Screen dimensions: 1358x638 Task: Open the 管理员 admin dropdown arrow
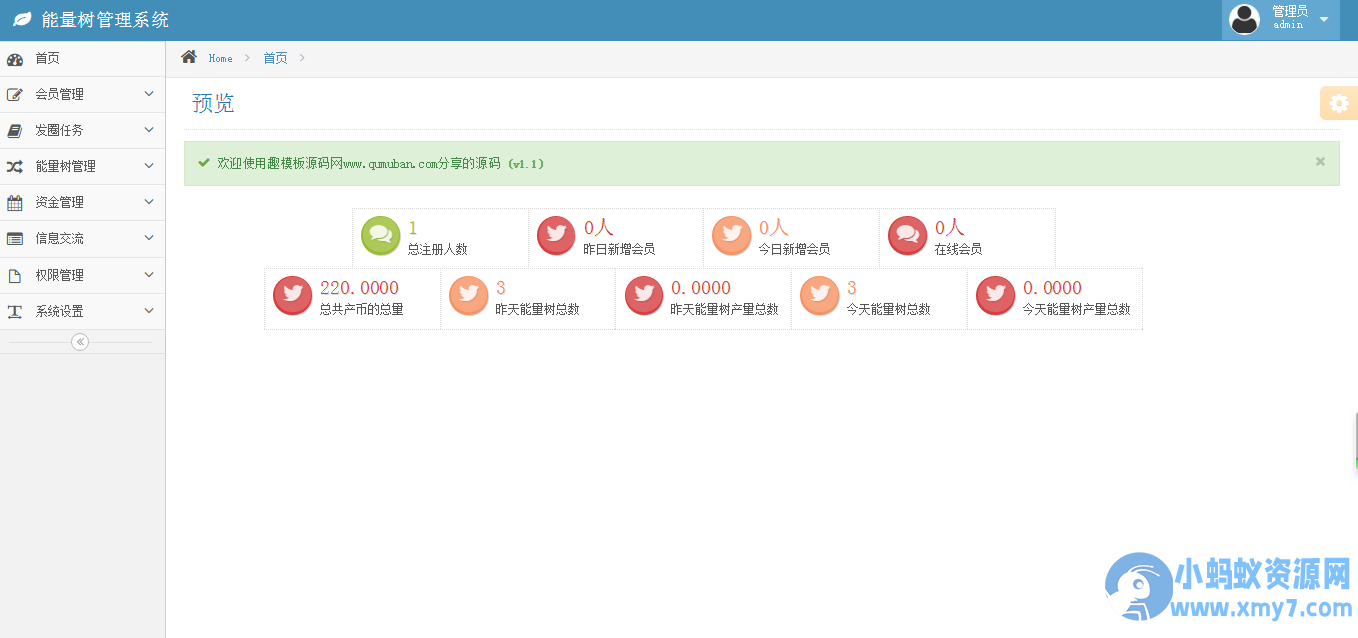tap(1324, 20)
